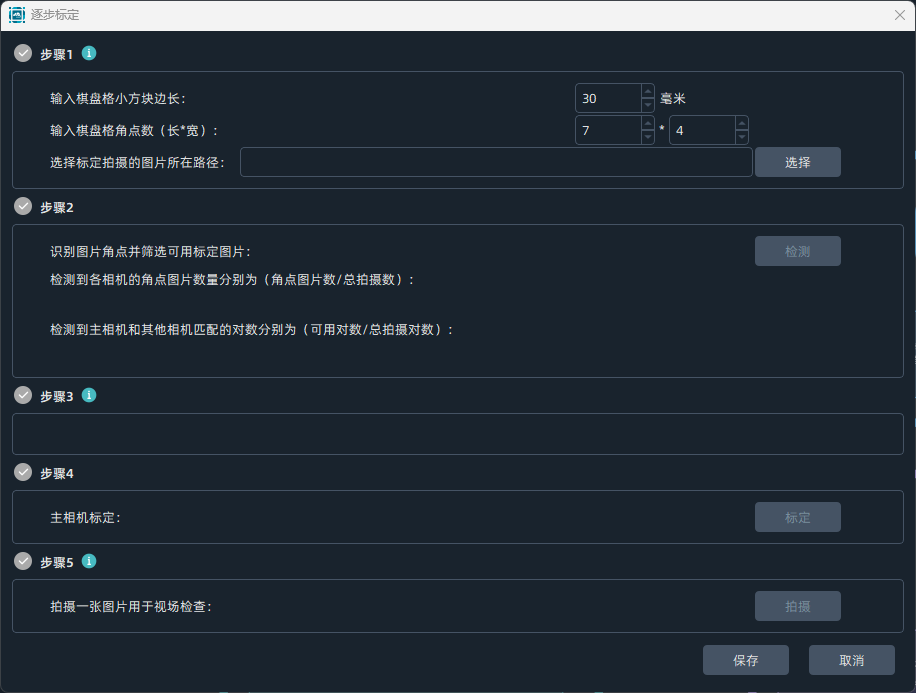
Task: Click the 选择 button to browse path
Action: (797, 162)
